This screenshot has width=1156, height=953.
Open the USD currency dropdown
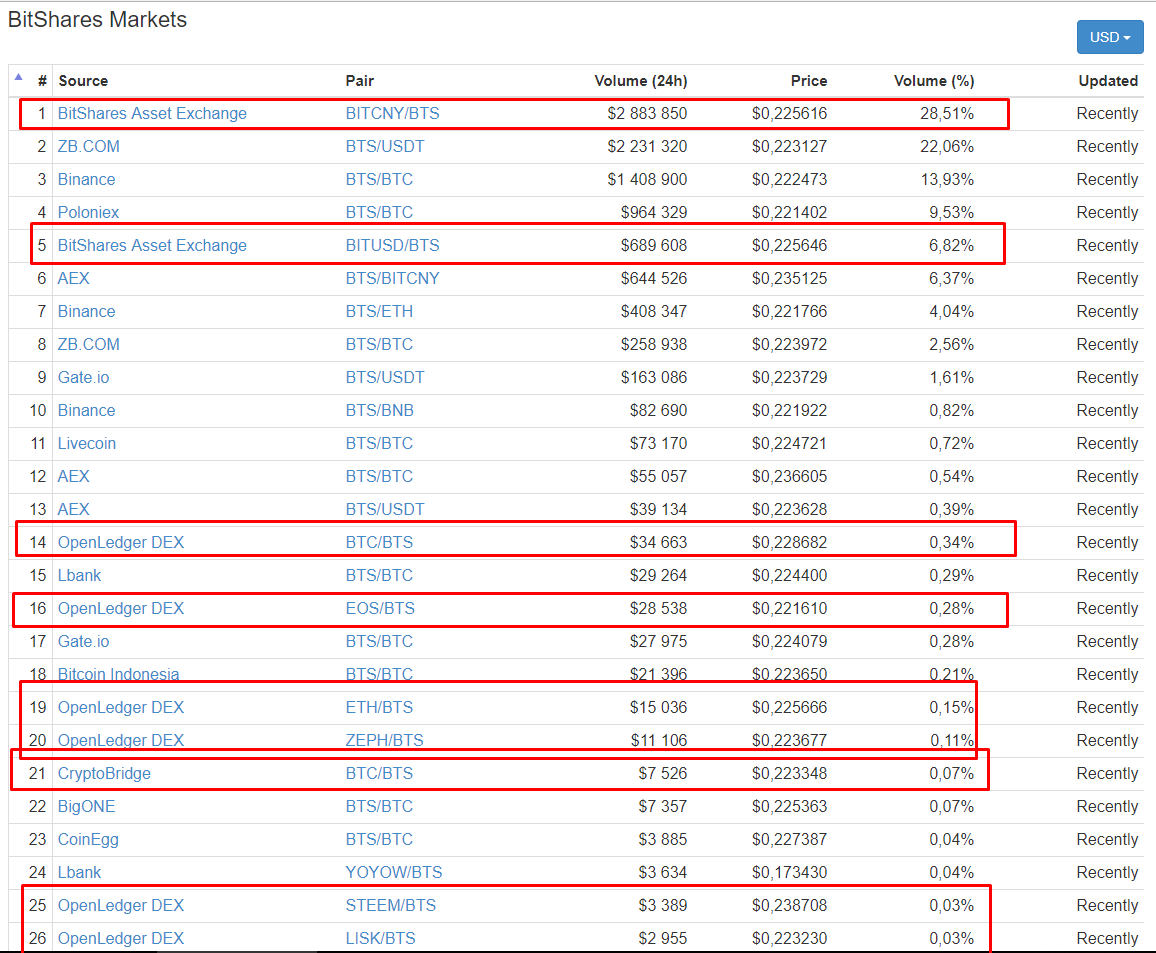pyautogui.click(x=1109, y=37)
